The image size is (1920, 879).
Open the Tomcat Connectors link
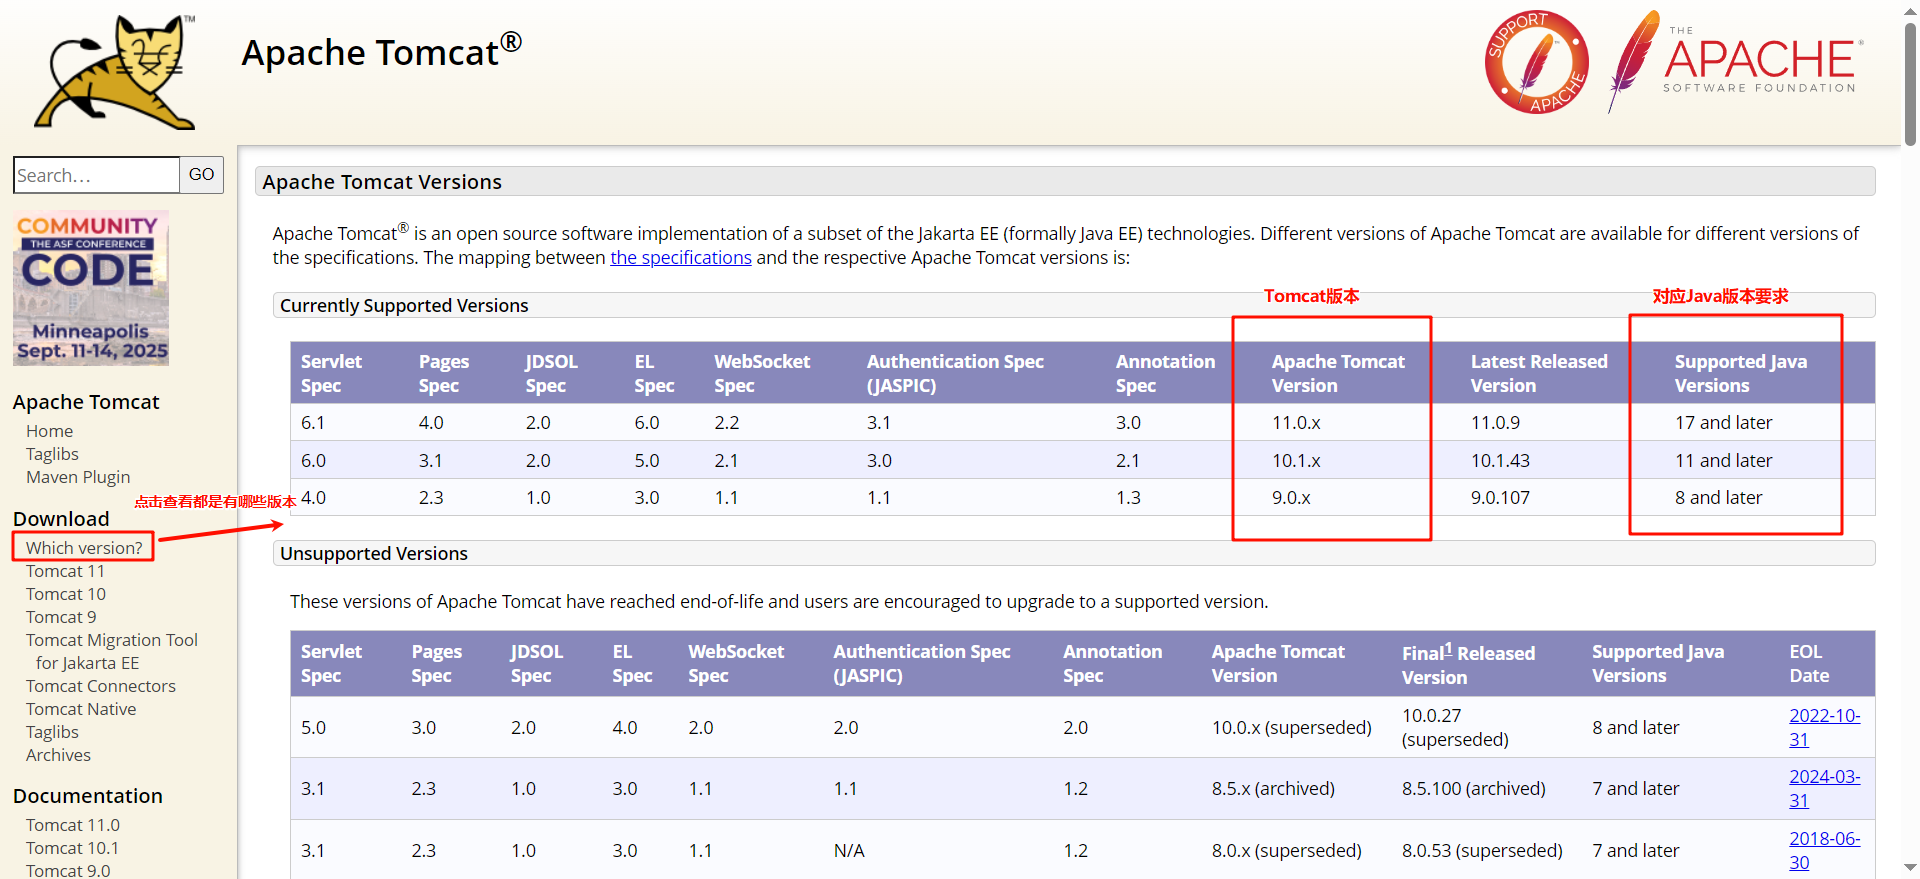click(101, 686)
